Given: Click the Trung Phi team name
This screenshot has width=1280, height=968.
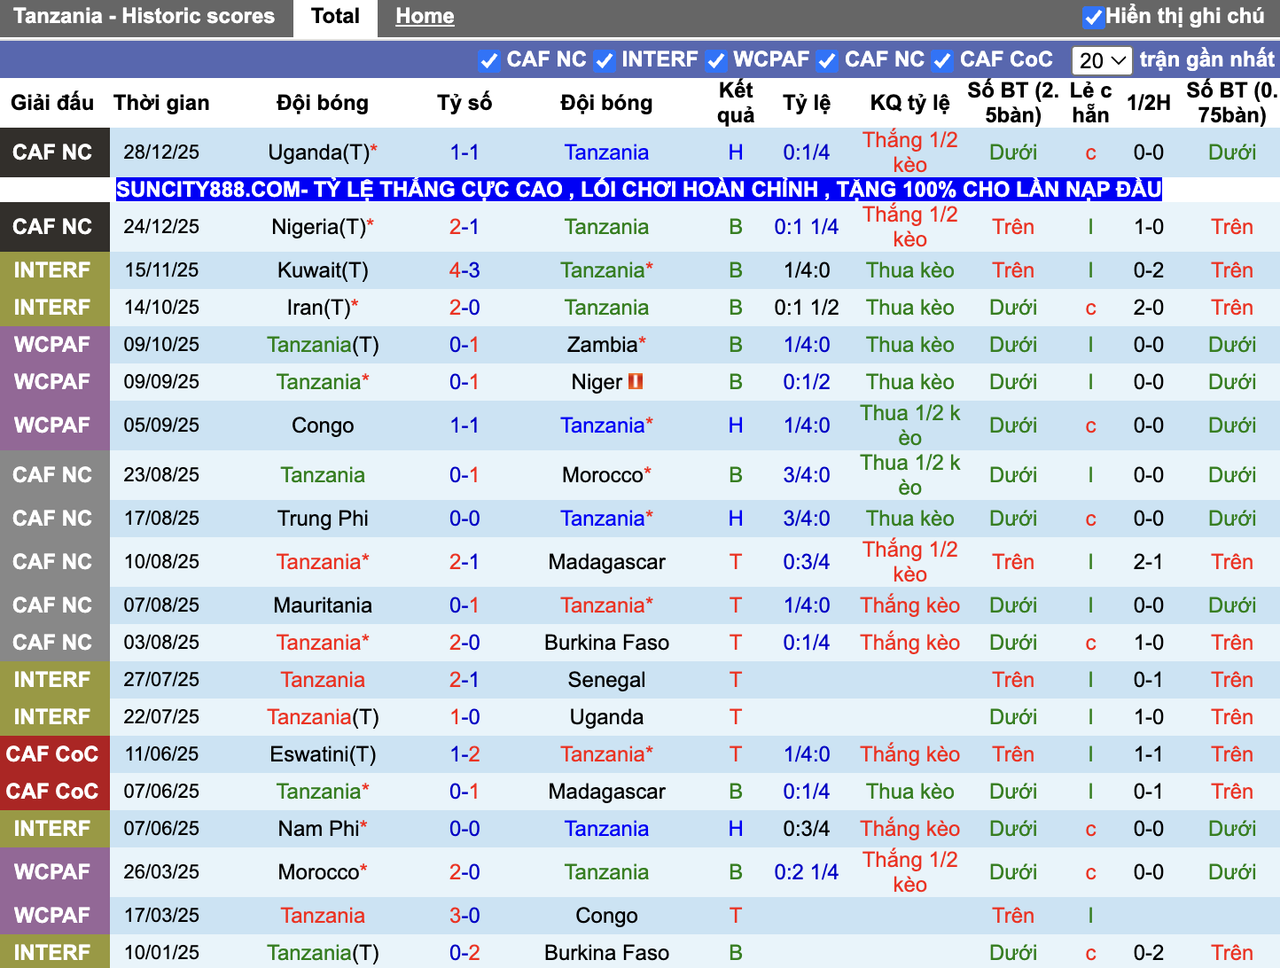Looking at the screenshot, I should [x=322, y=518].
